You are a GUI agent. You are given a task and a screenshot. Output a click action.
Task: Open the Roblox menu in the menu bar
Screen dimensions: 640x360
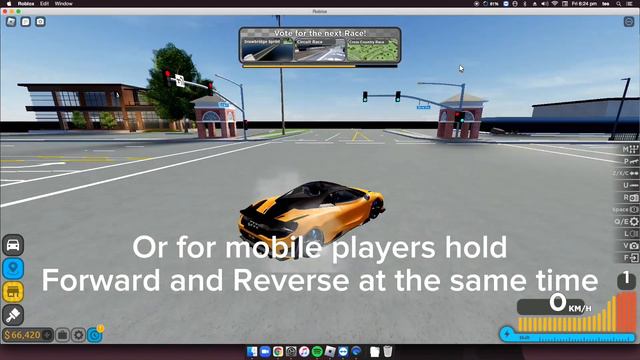point(26,4)
